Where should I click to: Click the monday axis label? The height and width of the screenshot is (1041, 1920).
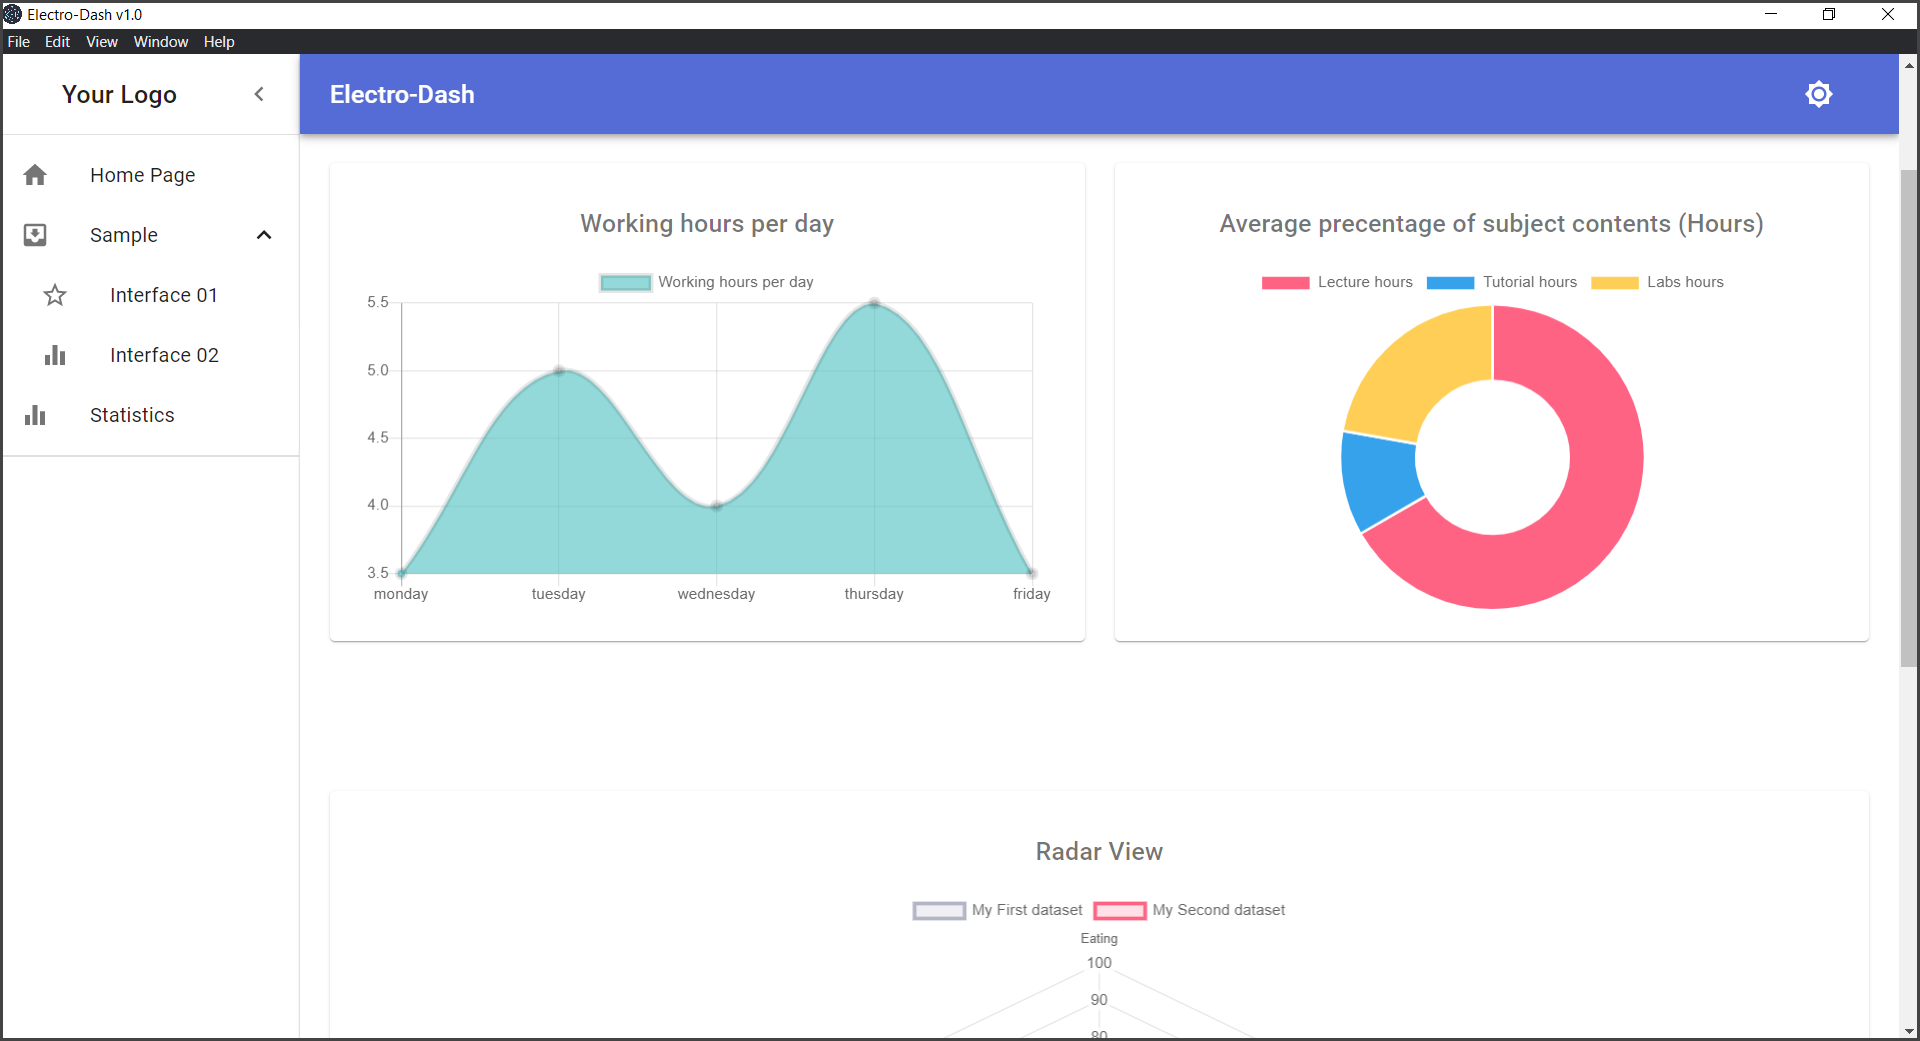401,594
